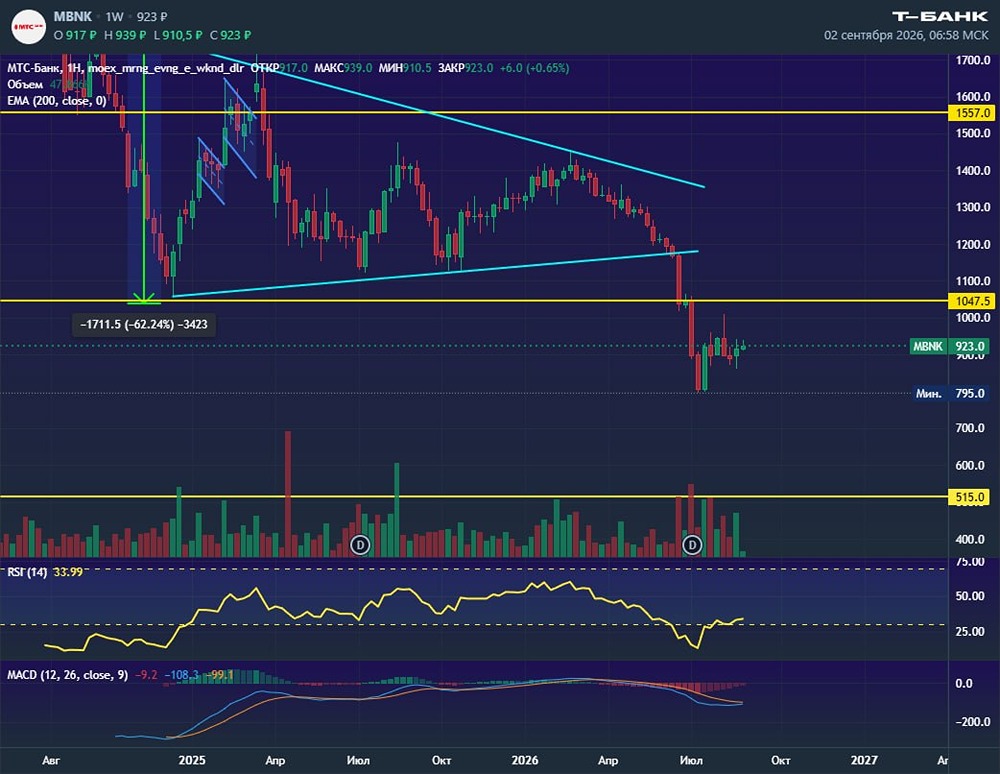Screen dimensions: 1000x774
Task: Click the header price 923 ₽ next to 1W
Action: click(152, 17)
